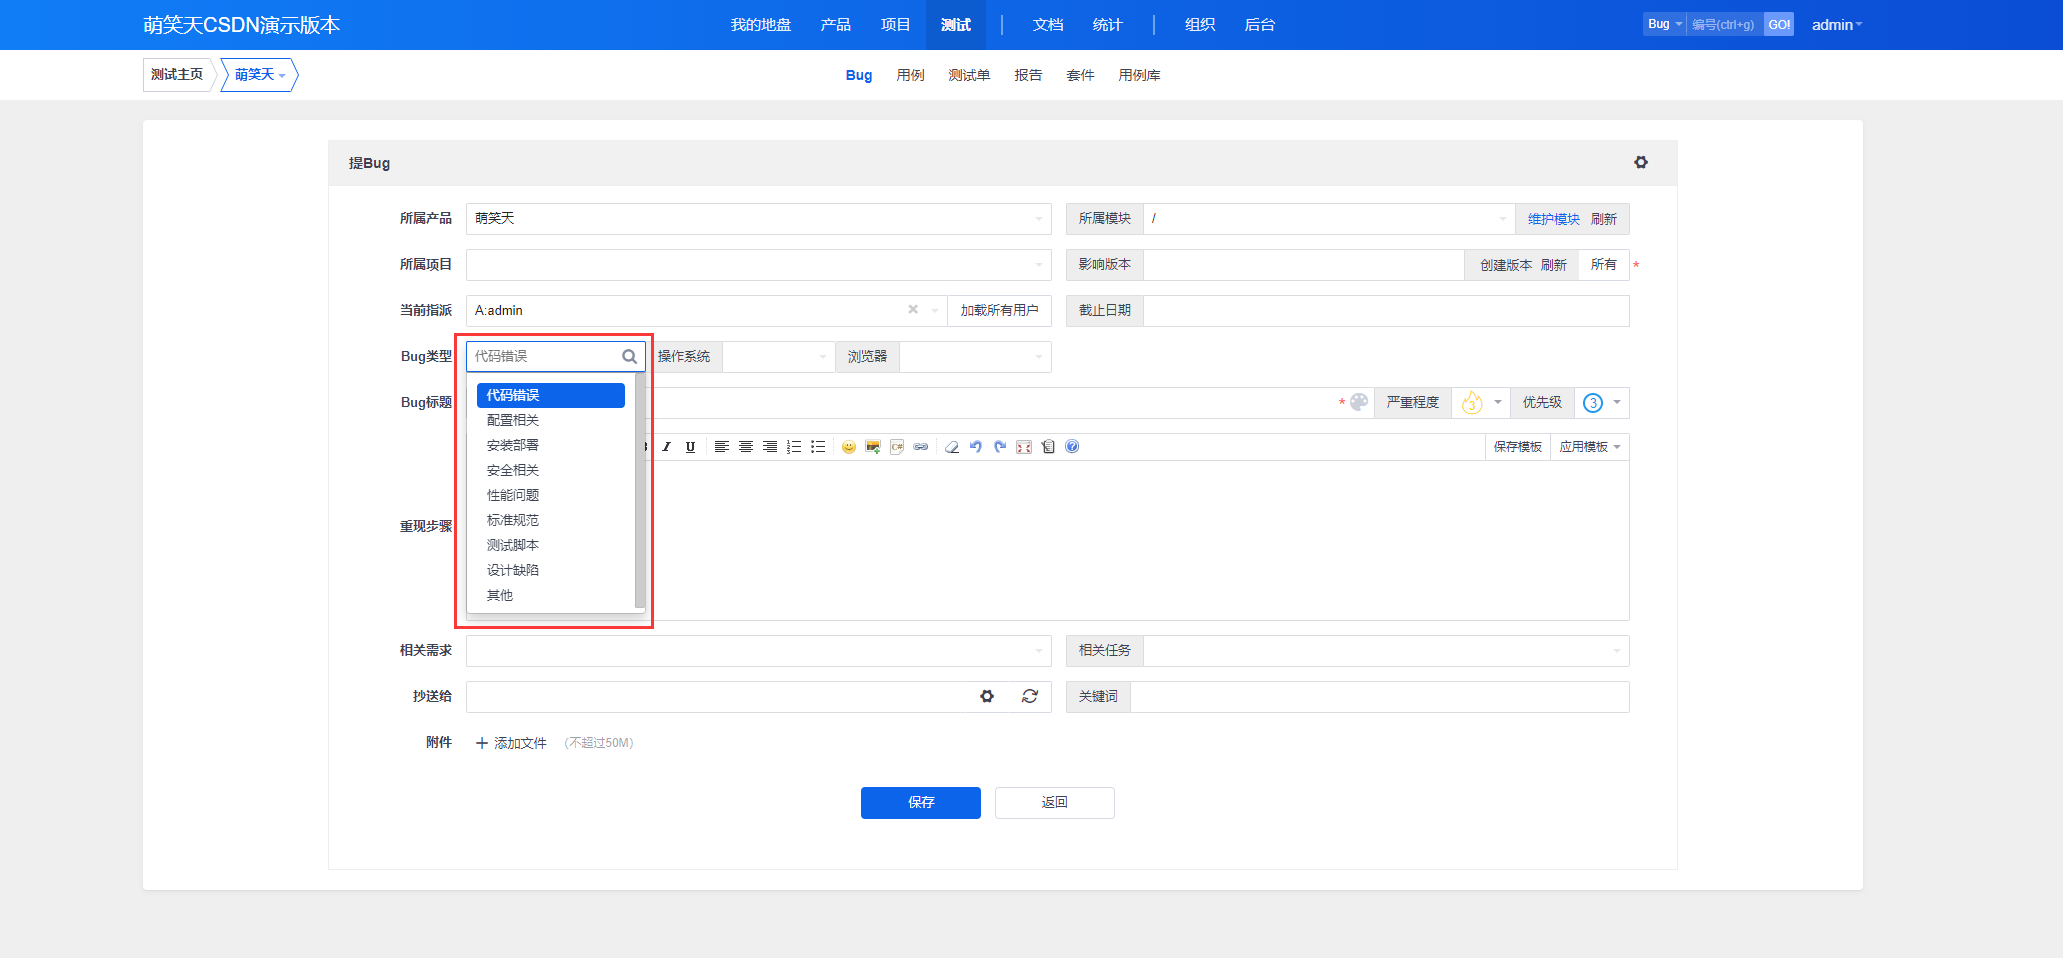Open 萌笑天 product switcher
Viewport: 2063px width, 958px height.
click(260, 75)
